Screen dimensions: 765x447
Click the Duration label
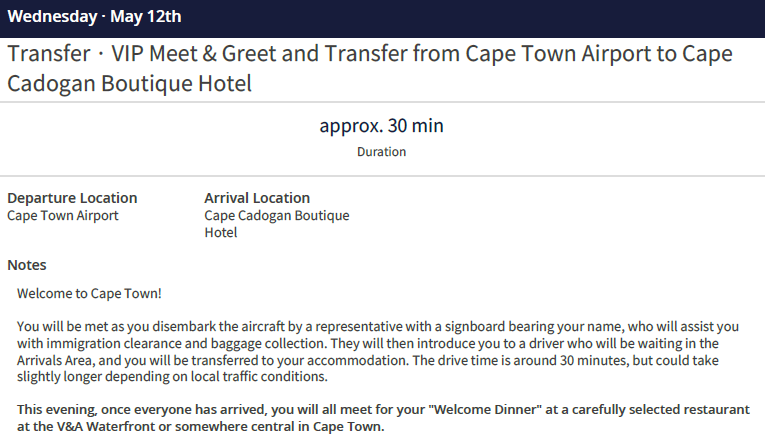pyautogui.click(x=381, y=152)
